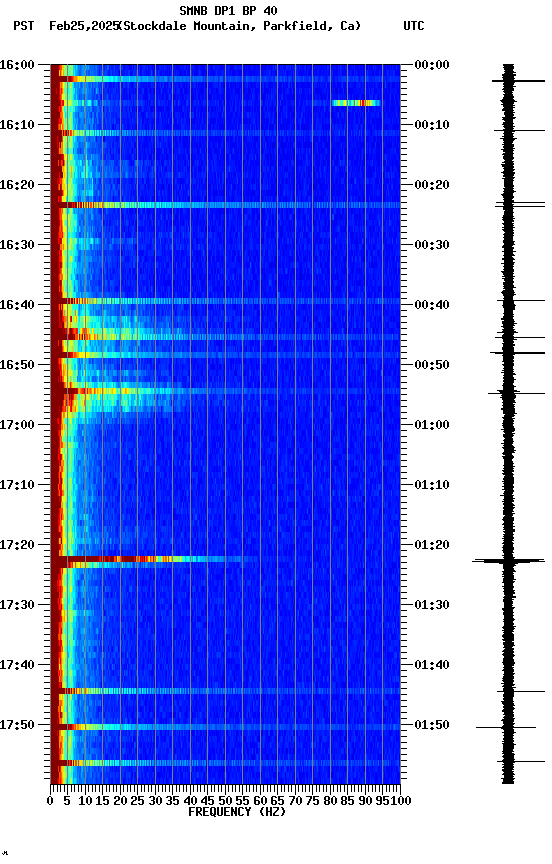Screen dimensions: 552x864
Task: Click the 00:10 UTC time label
Action: (432, 125)
